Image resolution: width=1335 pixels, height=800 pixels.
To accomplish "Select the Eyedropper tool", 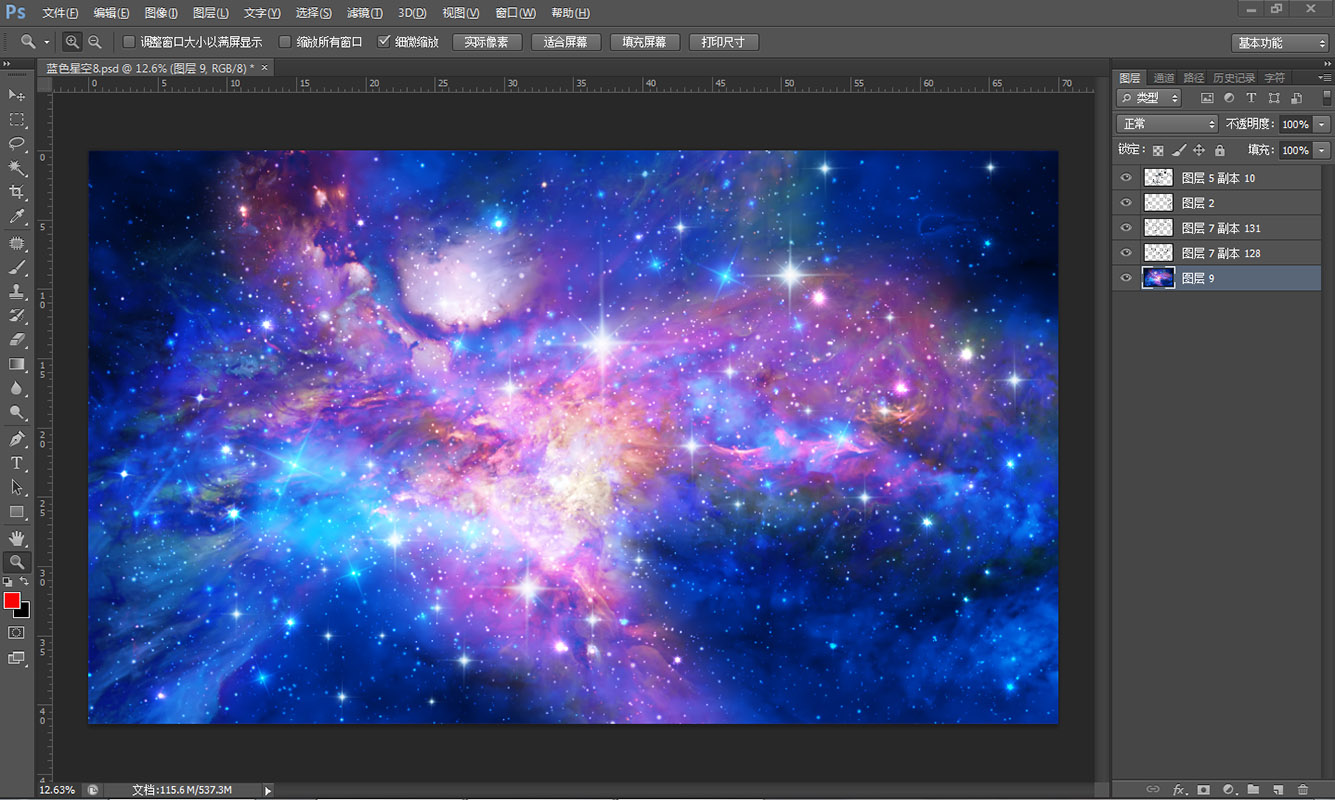I will [x=17, y=217].
